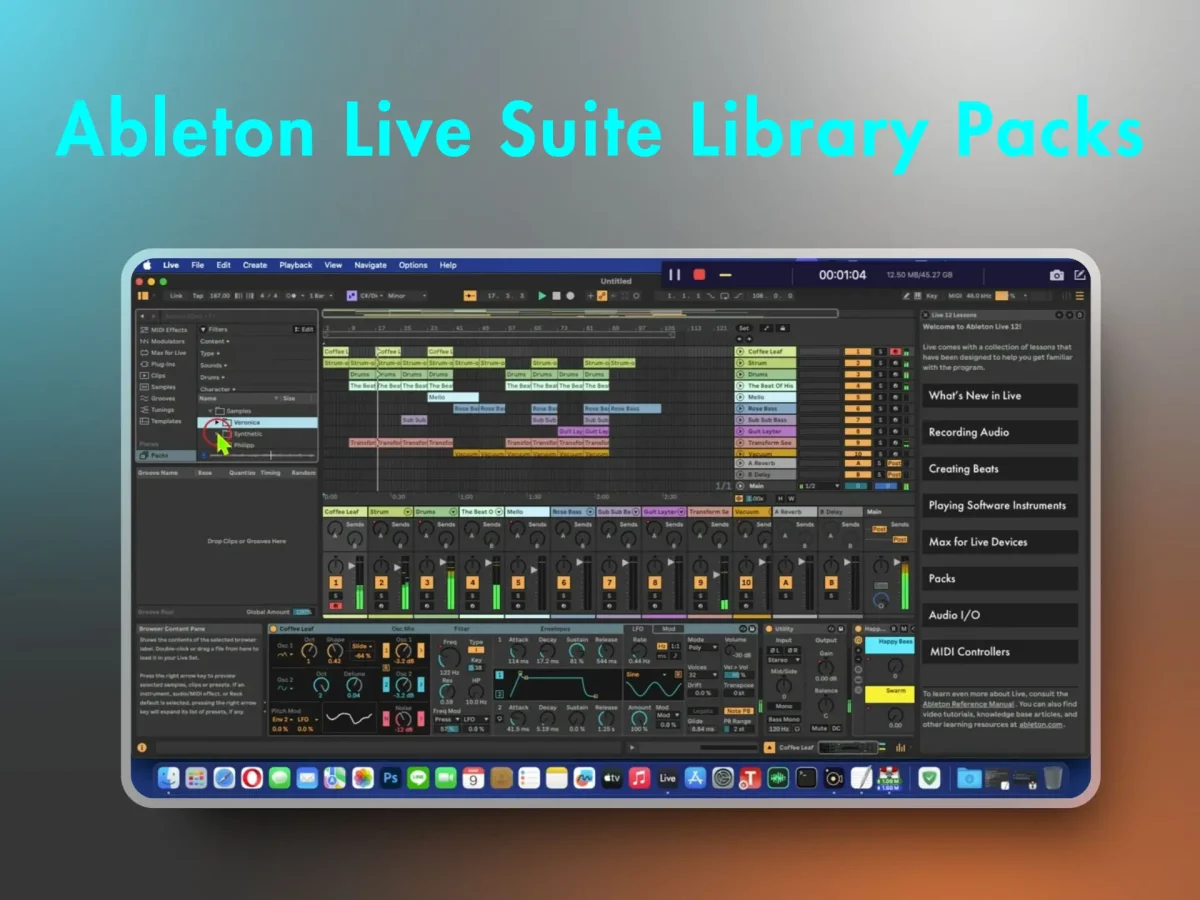The width and height of the screenshot is (1200, 900).
Task: Expand the Character filter group
Action: pos(216,389)
